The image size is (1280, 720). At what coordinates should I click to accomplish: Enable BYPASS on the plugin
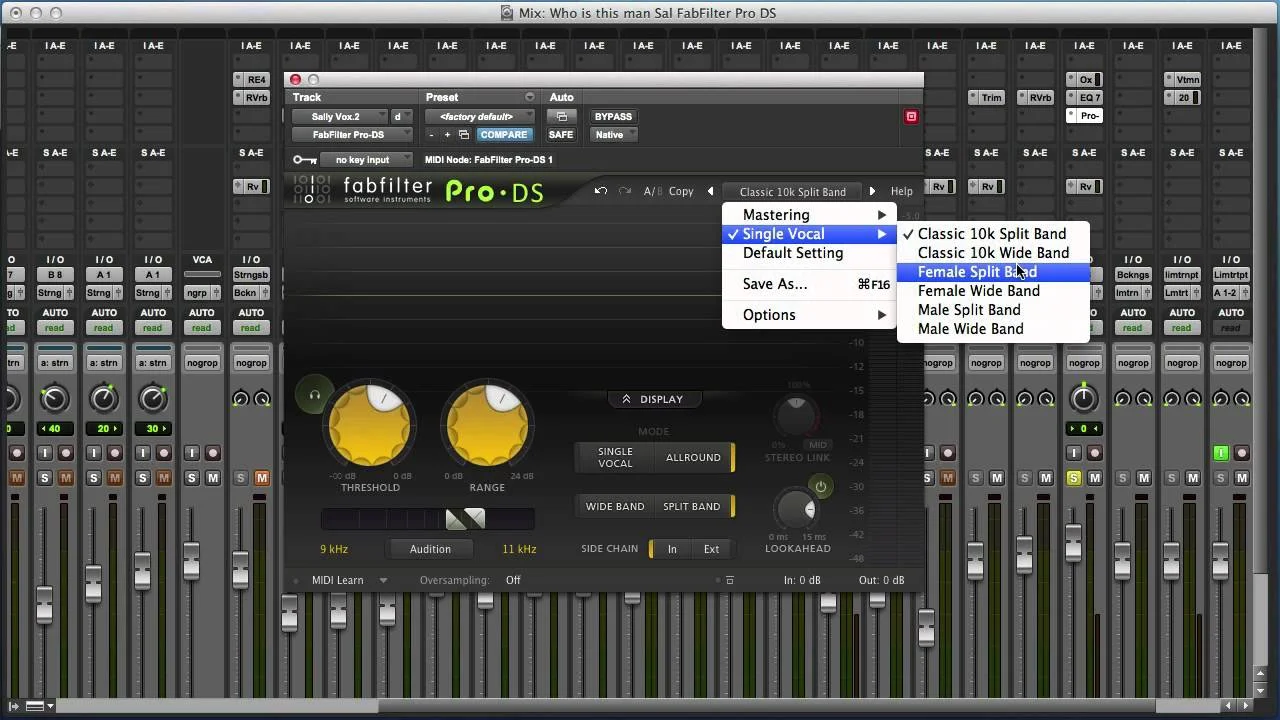pyautogui.click(x=613, y=116)
